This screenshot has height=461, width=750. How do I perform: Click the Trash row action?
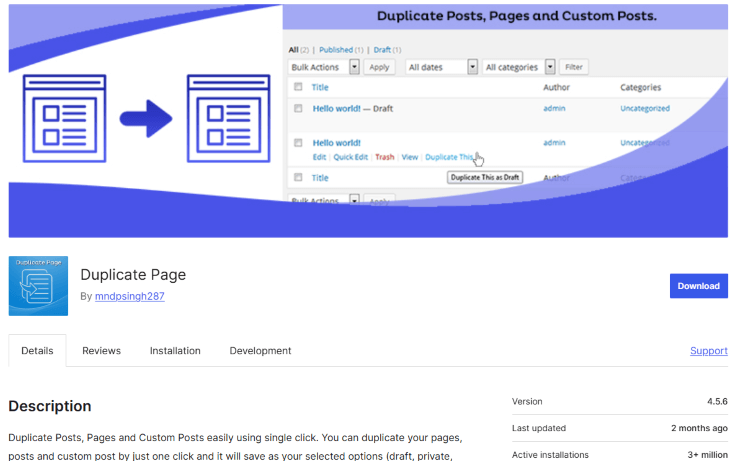click(x=385, y=157)
